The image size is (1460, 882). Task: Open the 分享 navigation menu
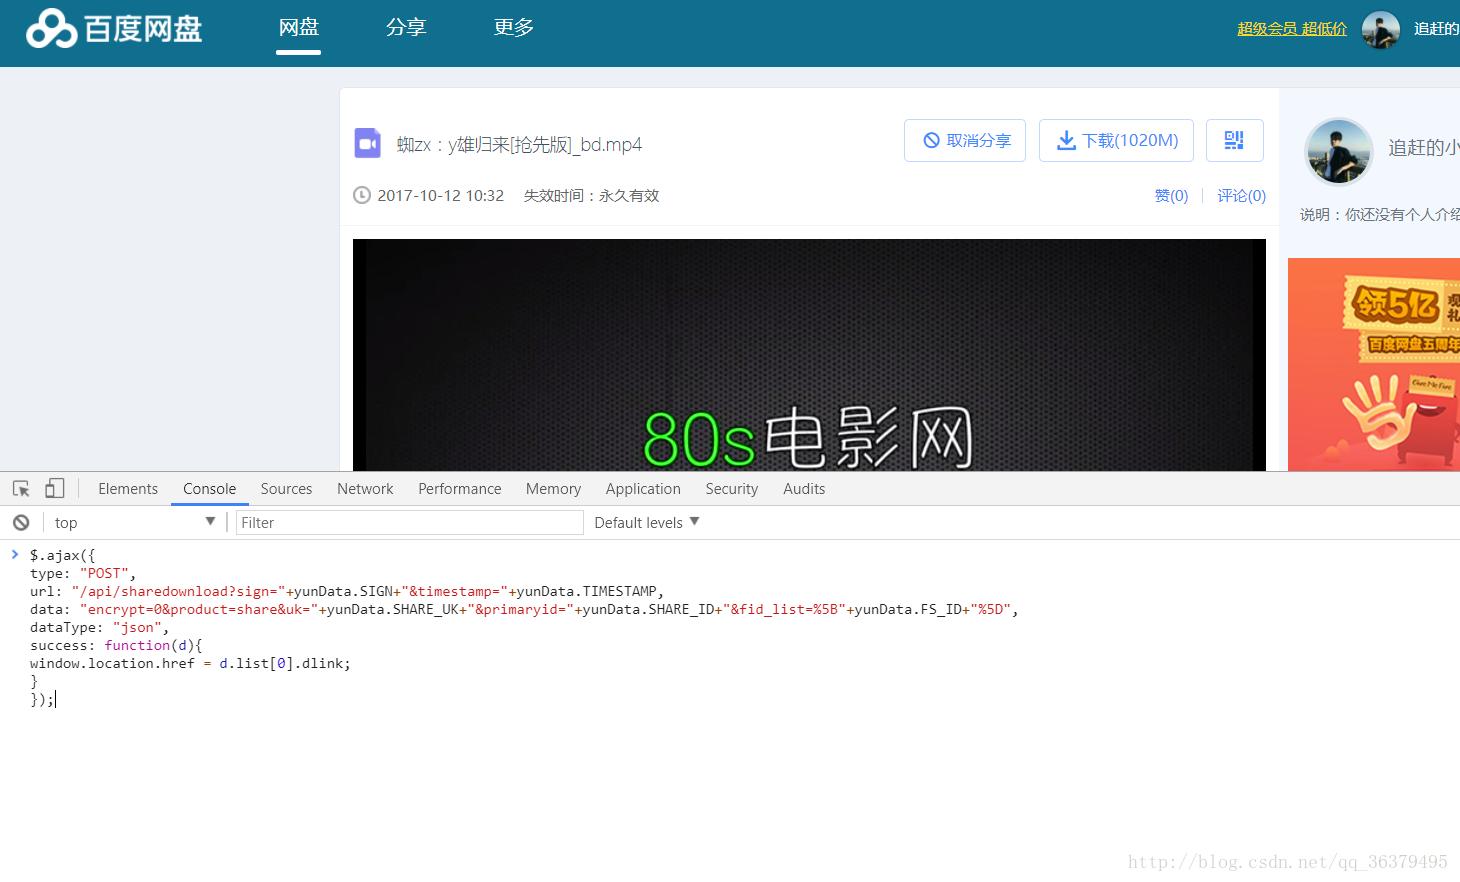(x=406, y=28)
